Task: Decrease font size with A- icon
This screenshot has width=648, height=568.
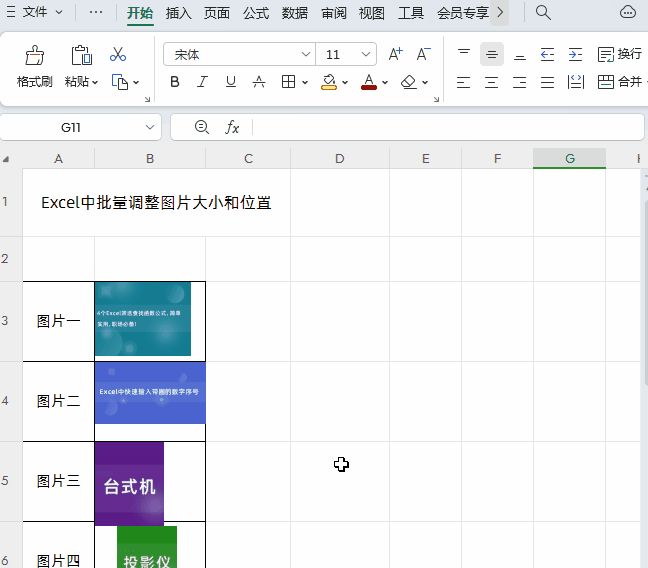Action: (423, 54)
